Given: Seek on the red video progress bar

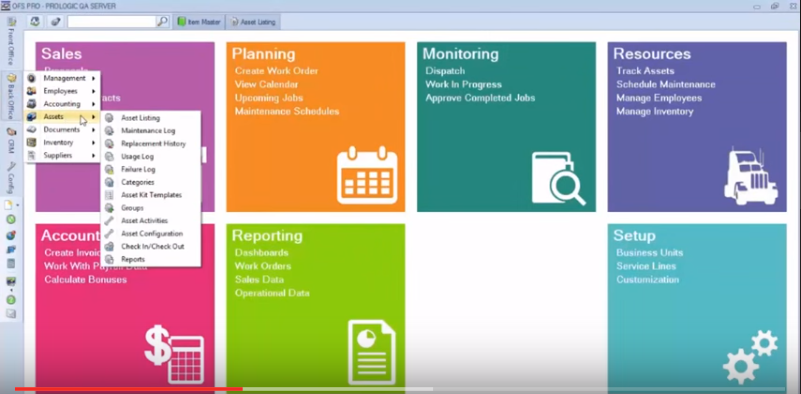Looking at the screenshot, I should [x=129, y=389].
